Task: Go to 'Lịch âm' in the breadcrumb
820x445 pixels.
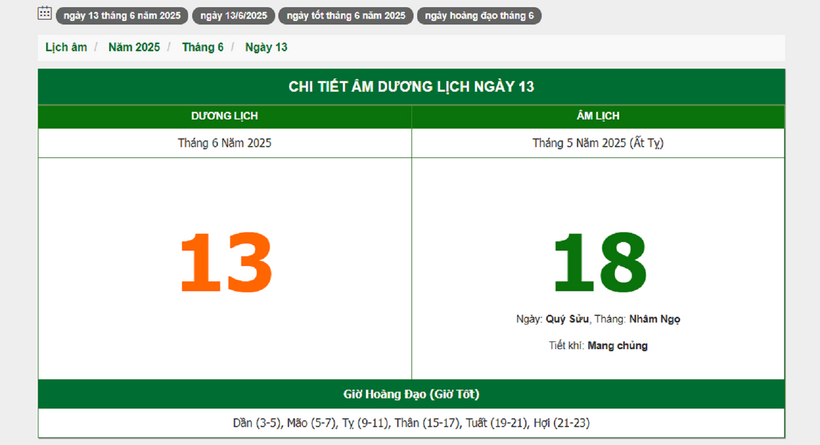Action: point(66,47)
